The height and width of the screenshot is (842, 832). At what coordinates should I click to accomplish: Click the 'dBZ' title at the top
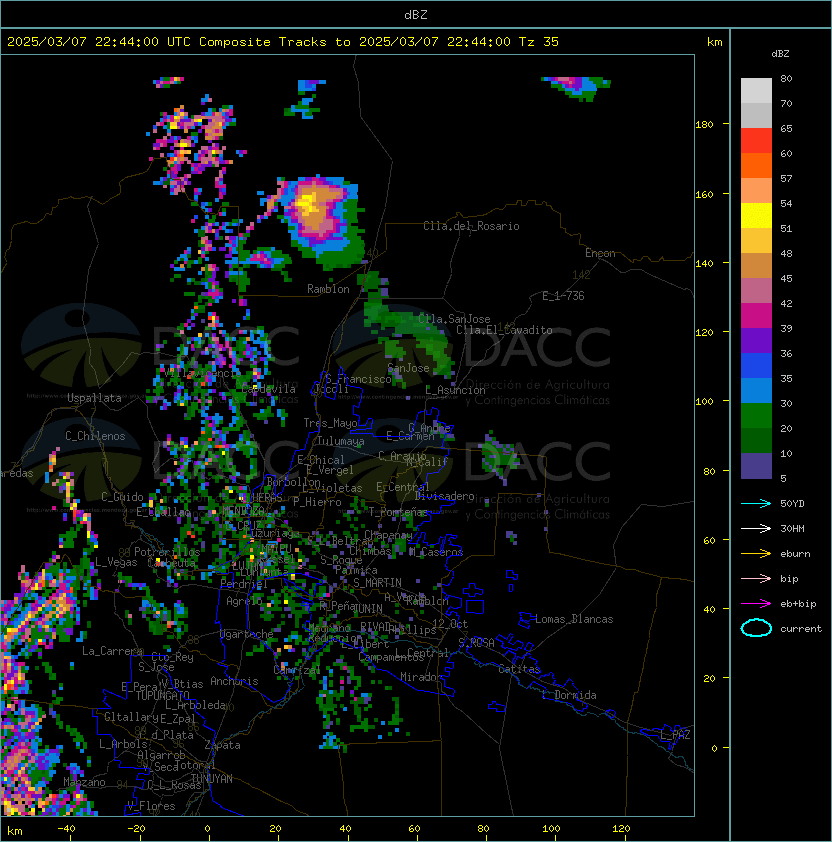416,14
